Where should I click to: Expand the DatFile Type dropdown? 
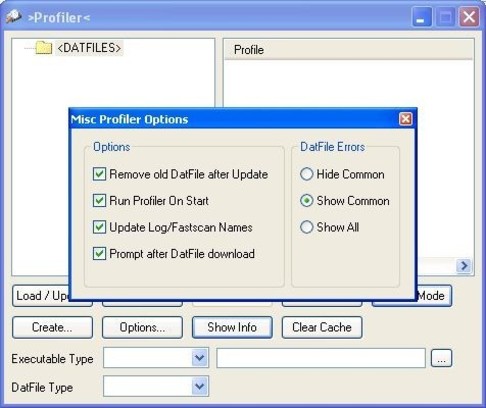200,386
